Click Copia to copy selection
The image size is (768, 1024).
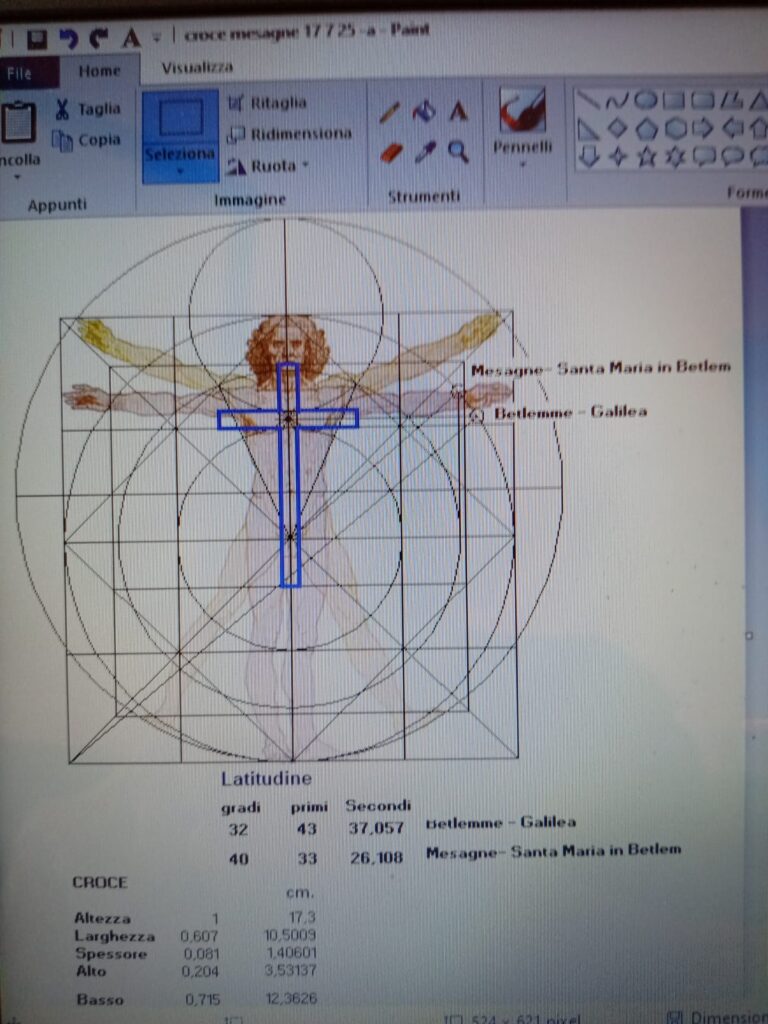[87, 140]
